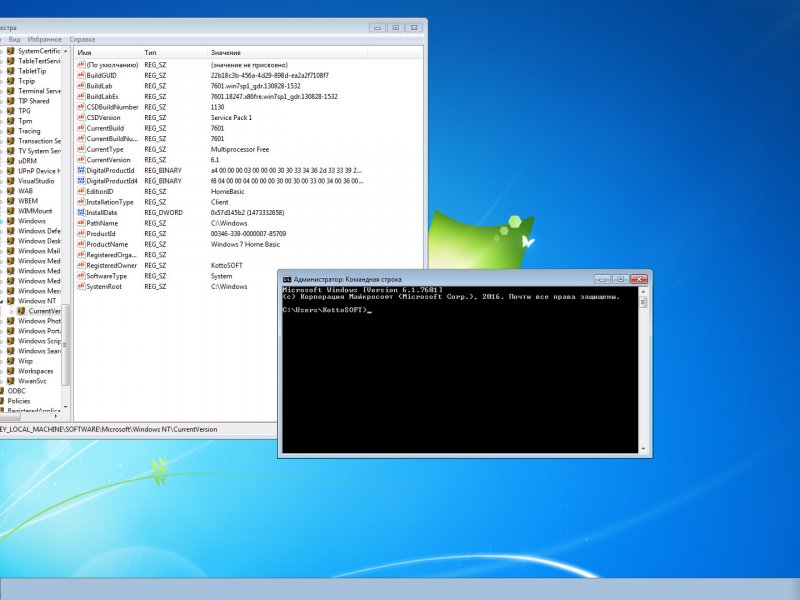Open the Справка menu
This screenshot has width=800, height=600.
[82, 39]
